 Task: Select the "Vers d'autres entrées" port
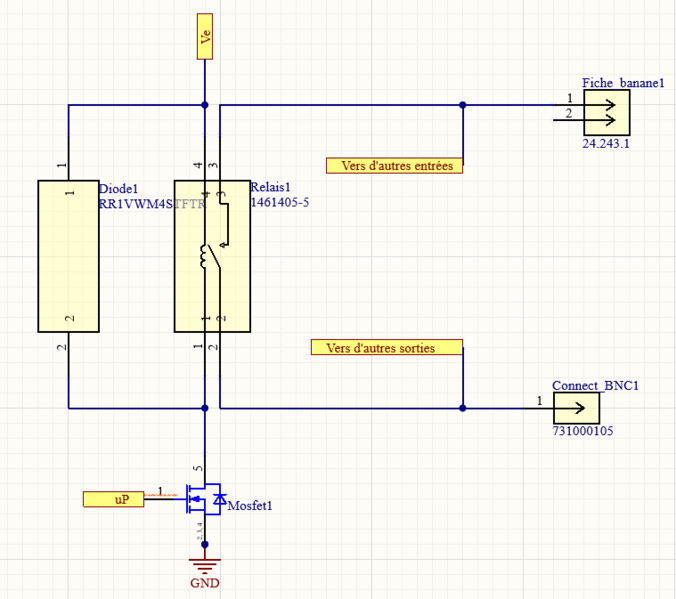(395, 165)
